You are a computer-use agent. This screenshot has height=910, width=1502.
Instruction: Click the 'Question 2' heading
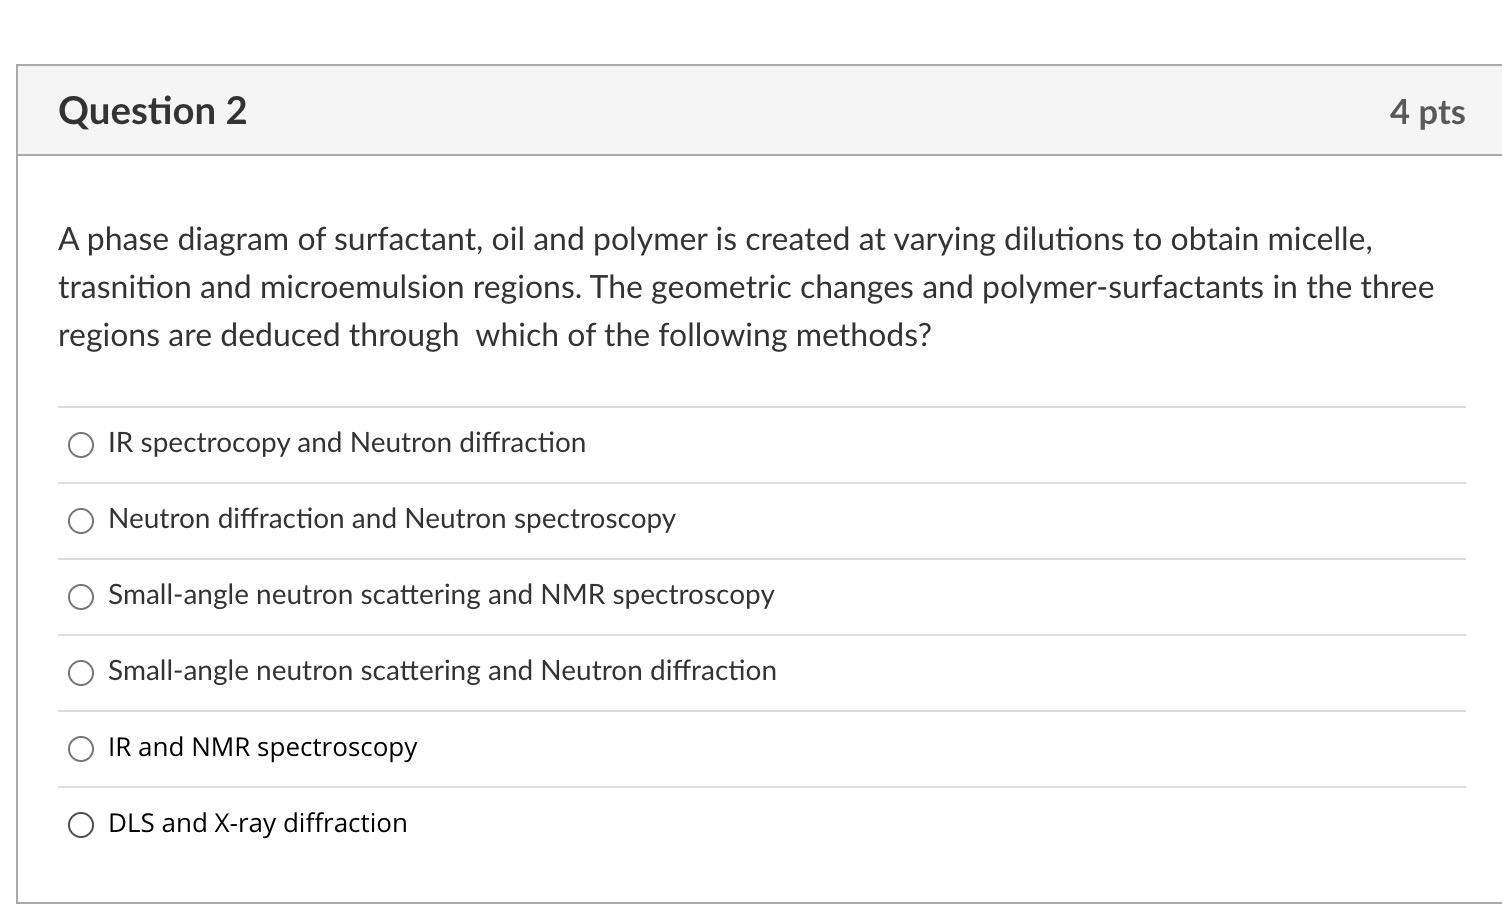pos(152,111)
